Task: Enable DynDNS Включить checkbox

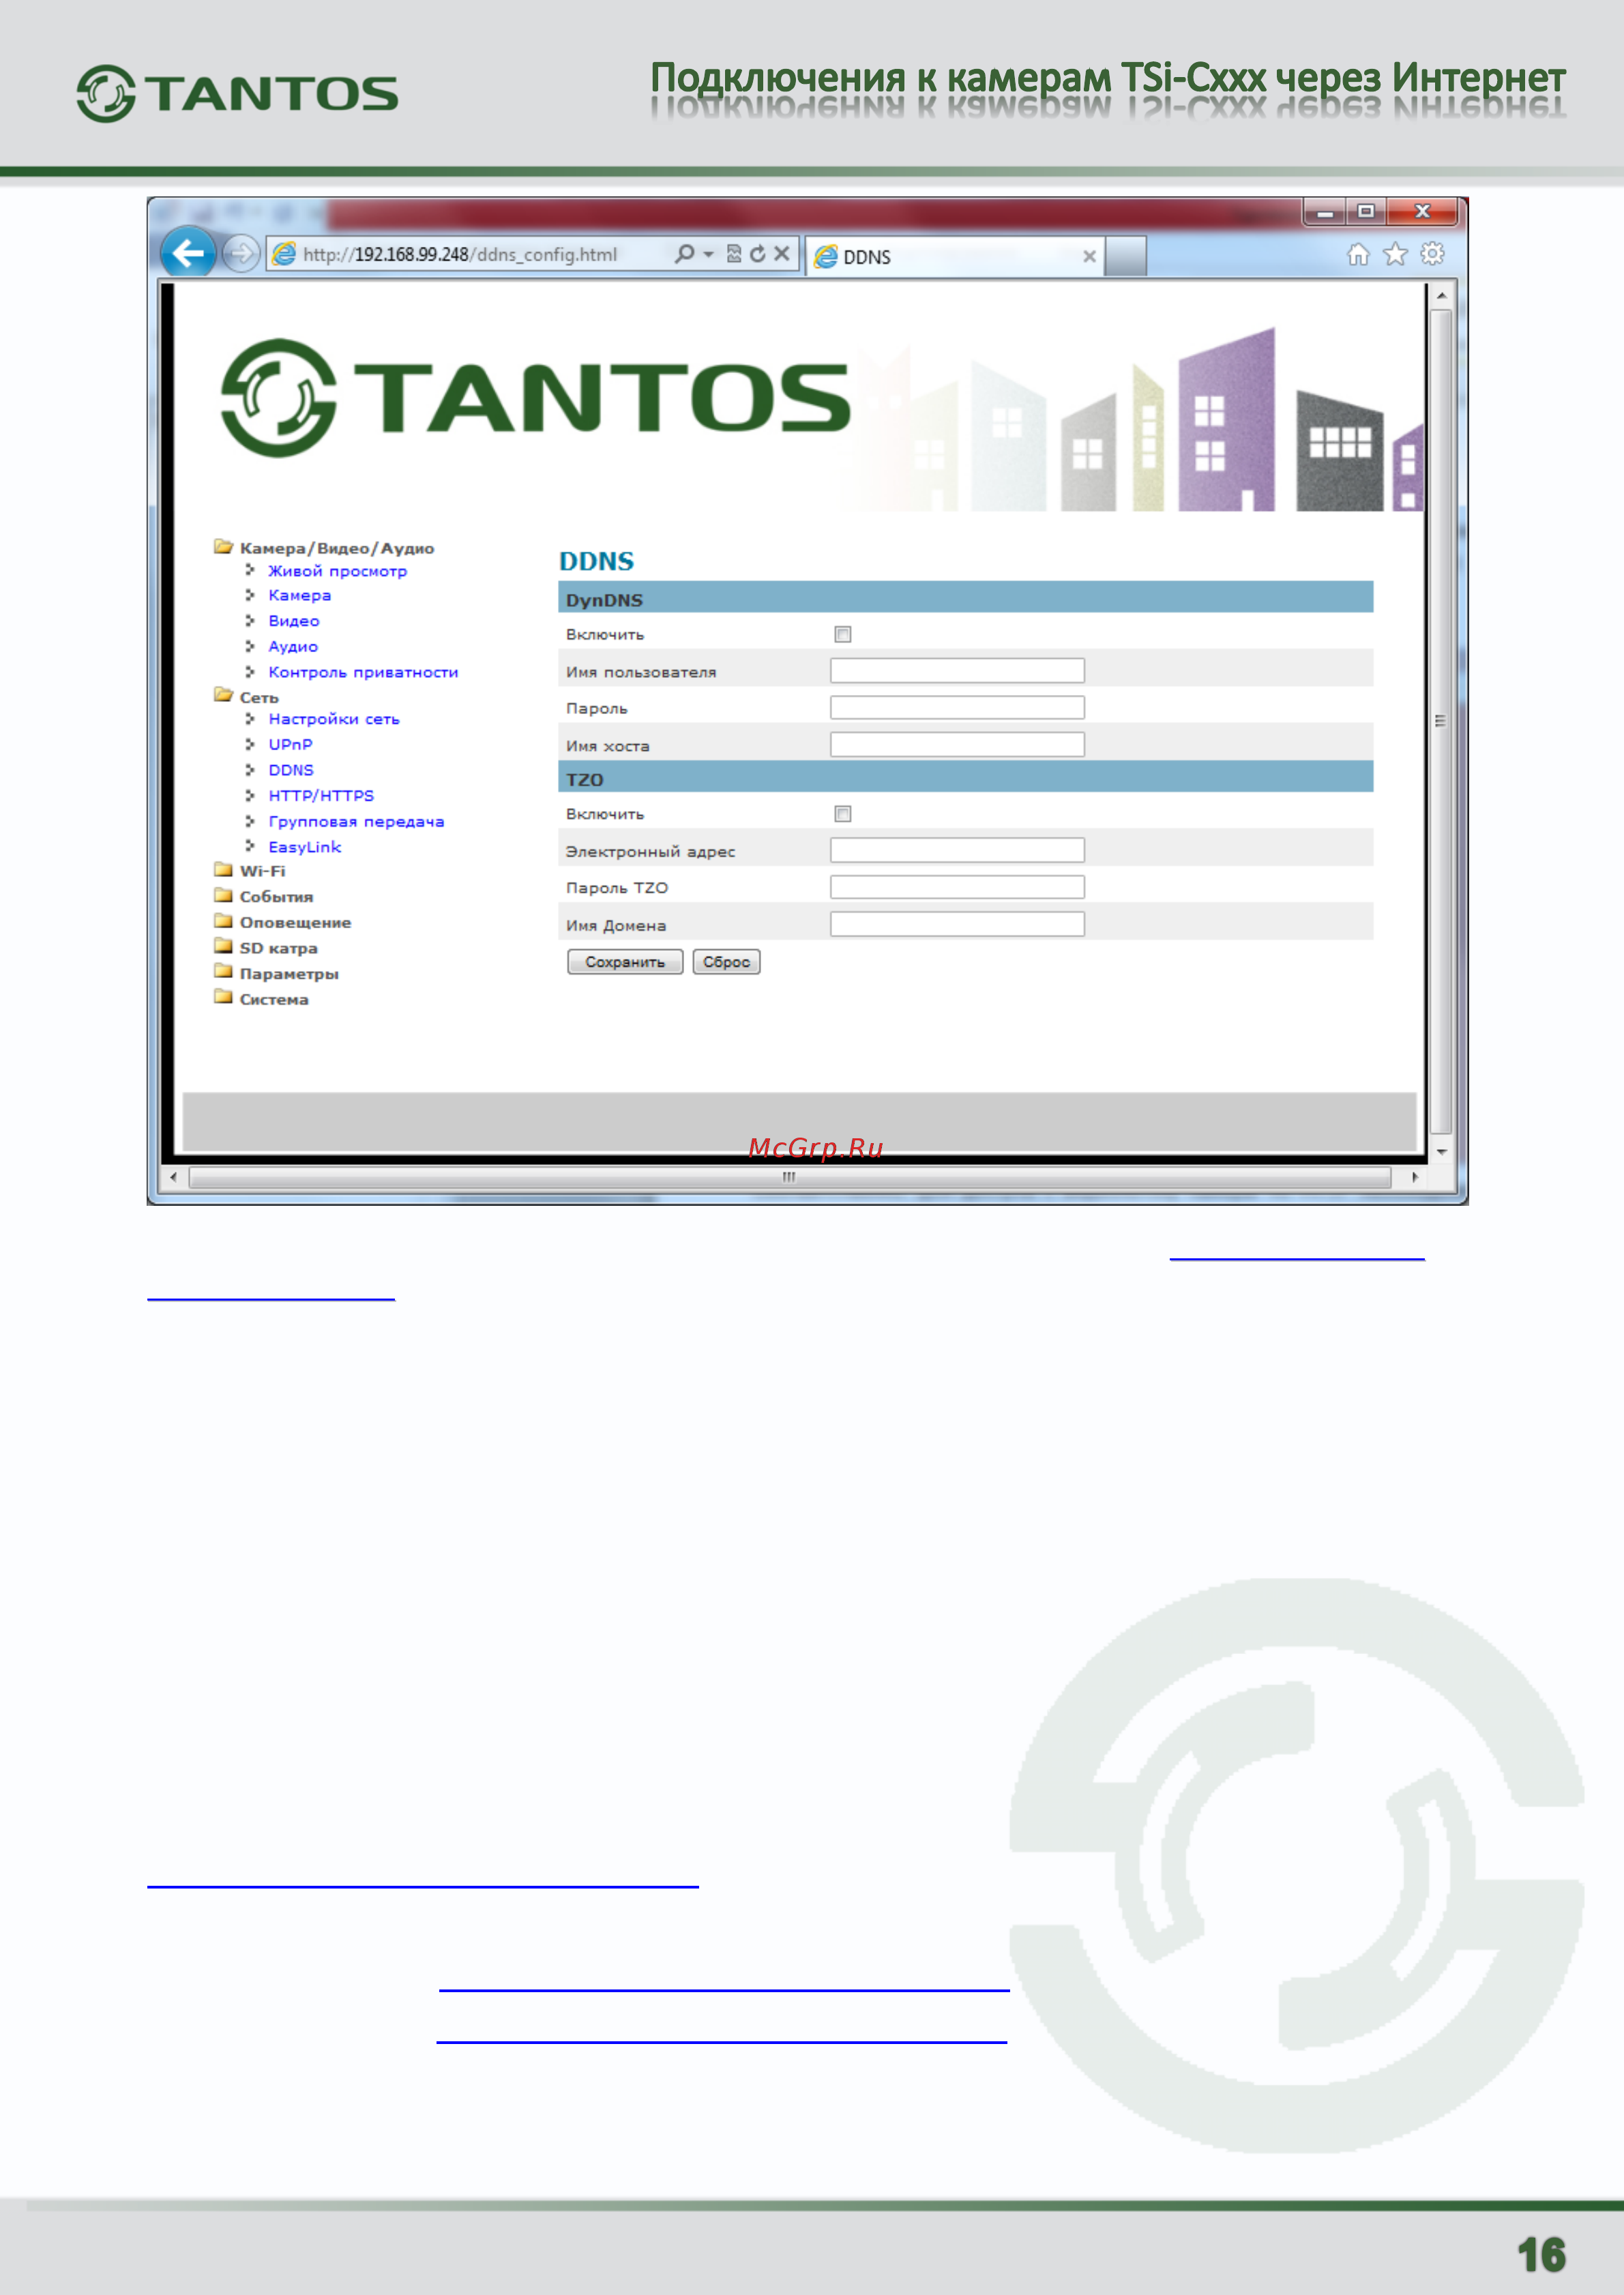Action: click(x=843, y=634)
